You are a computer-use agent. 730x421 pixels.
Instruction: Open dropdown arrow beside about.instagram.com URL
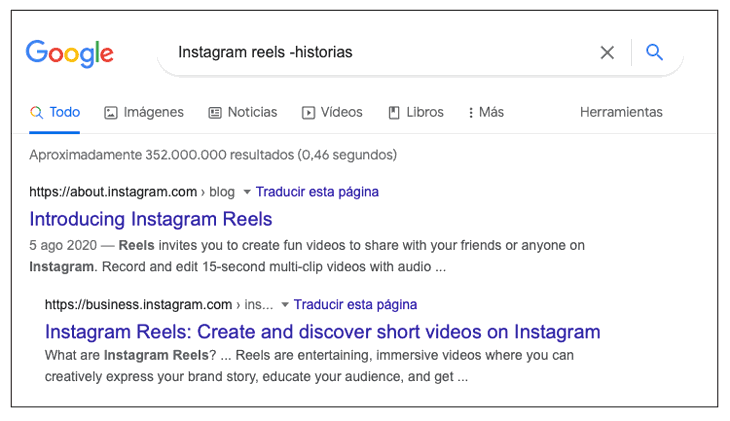pyautogui.click(x=247, y=192)
